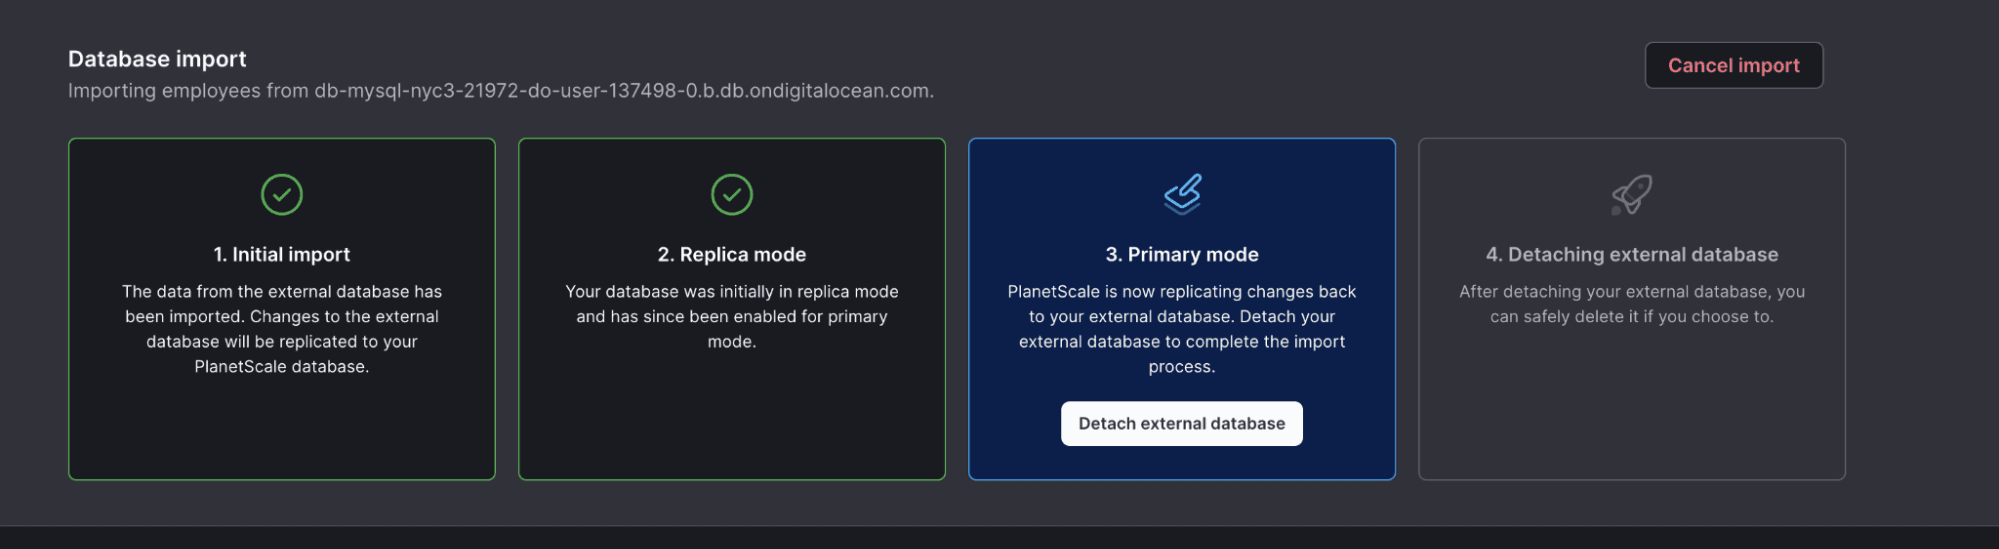Select the 2. Replica mode heading
Screen dimensions: 1999x549
(x=732, y=254)
